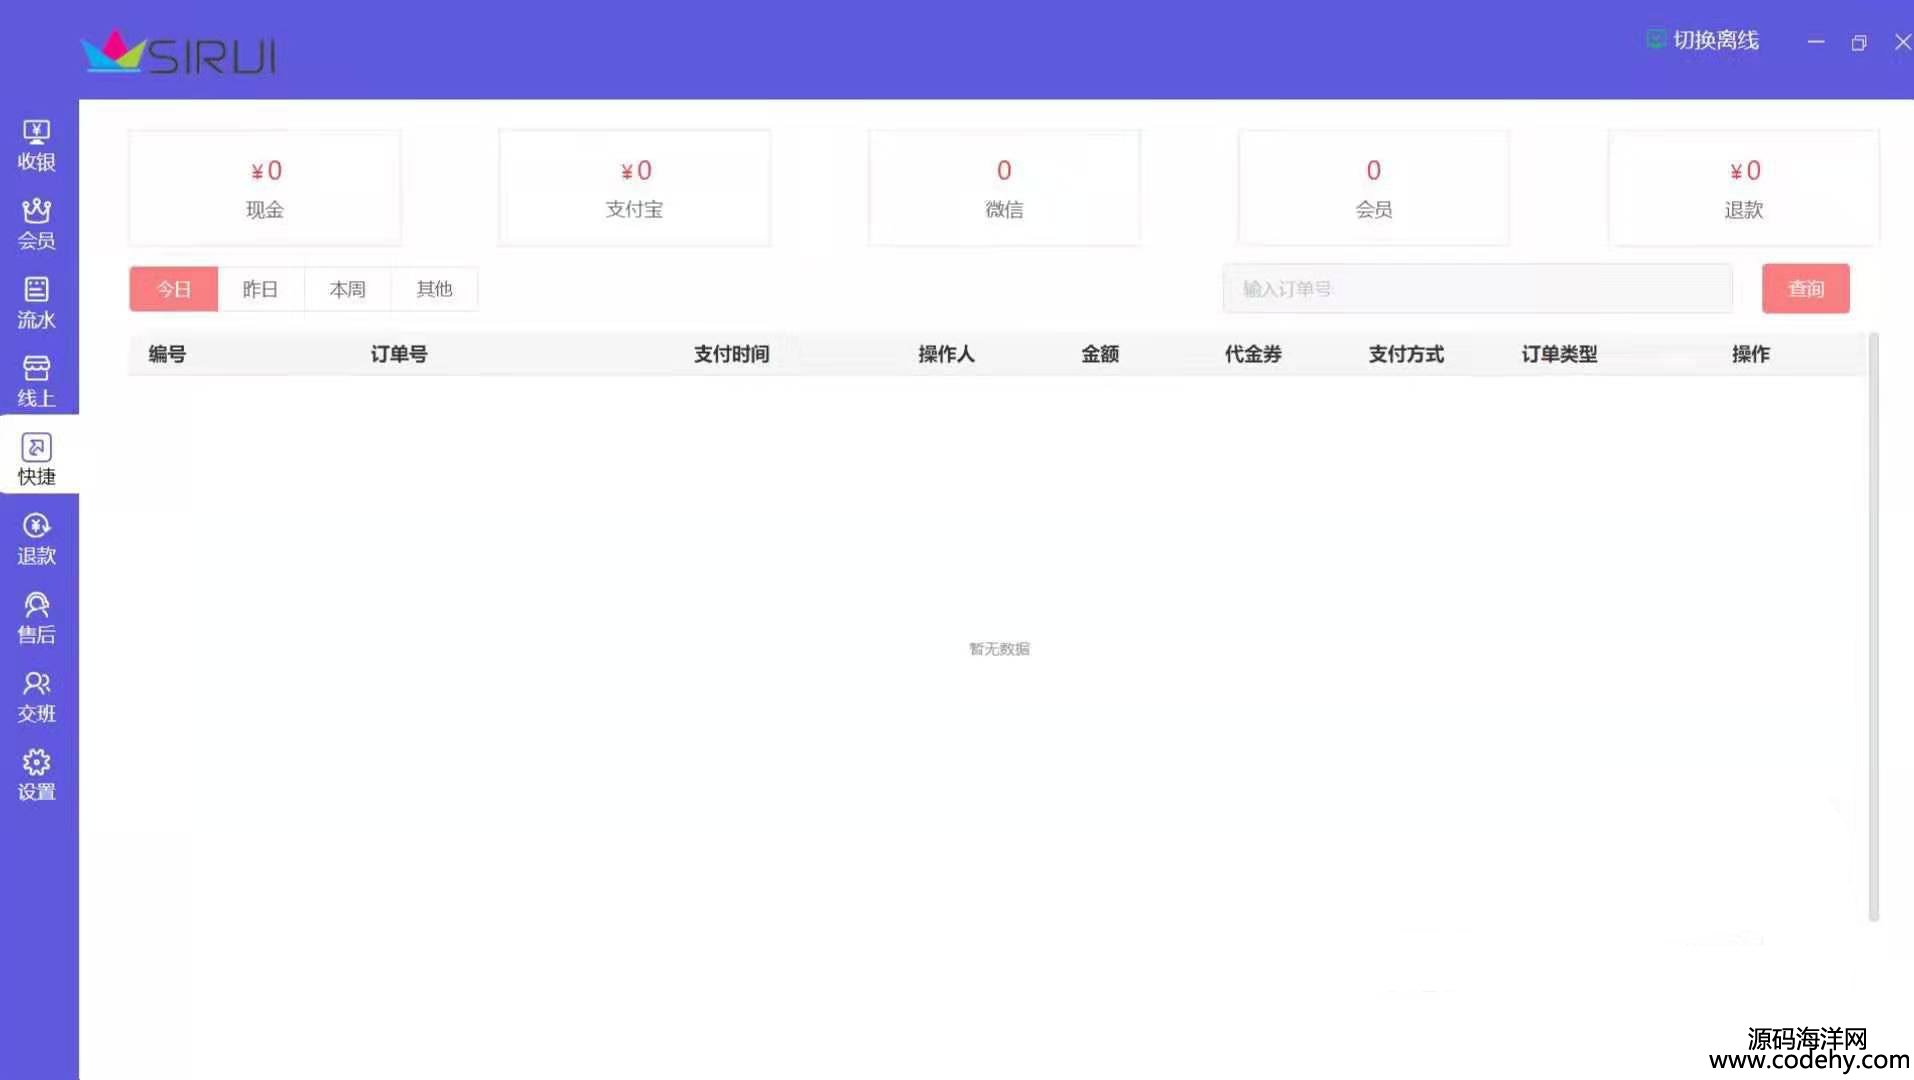1914x1080 pixels.
Task: Click the 输入订单号 order number field
Action: coord(1477,289)
